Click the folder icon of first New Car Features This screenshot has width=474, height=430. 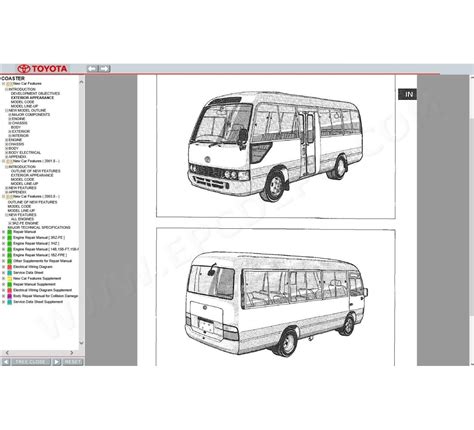[9, 84]
